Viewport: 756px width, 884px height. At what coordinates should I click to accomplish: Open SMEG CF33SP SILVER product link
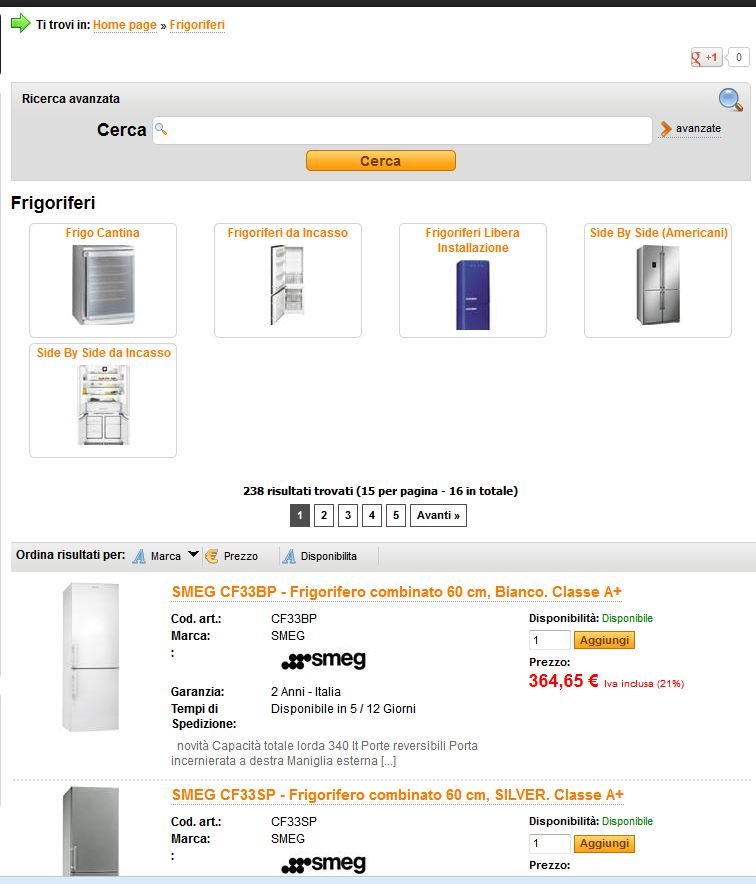tap(397, 795)
